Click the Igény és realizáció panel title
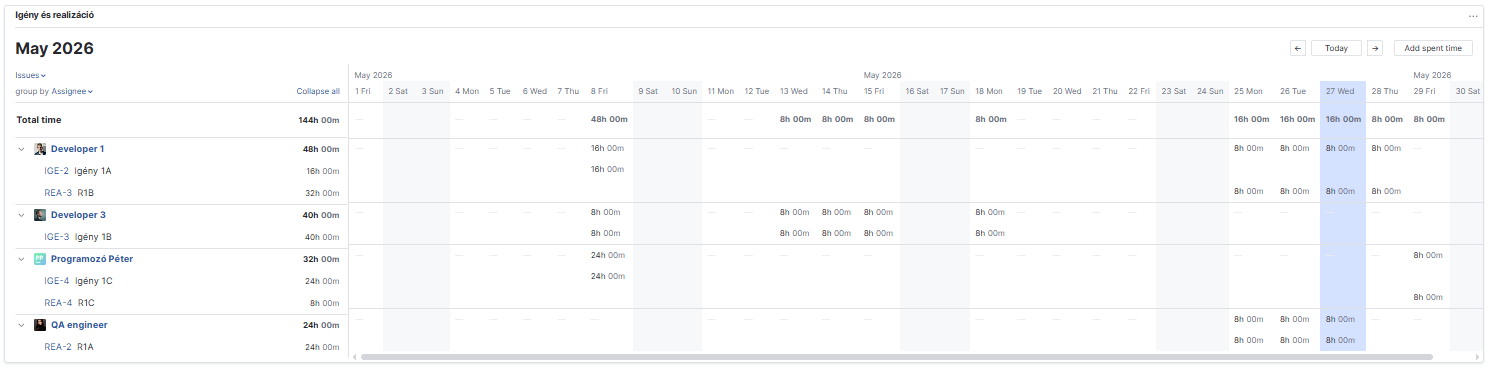 click(55, 16)
